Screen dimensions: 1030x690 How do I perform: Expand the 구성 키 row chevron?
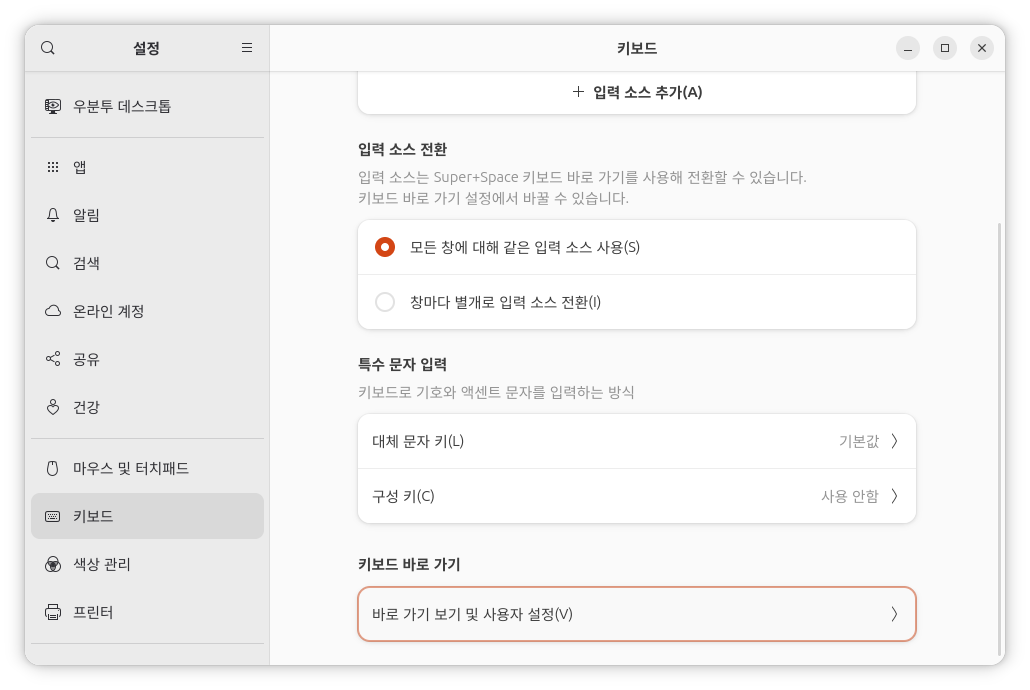click(894, 496)
